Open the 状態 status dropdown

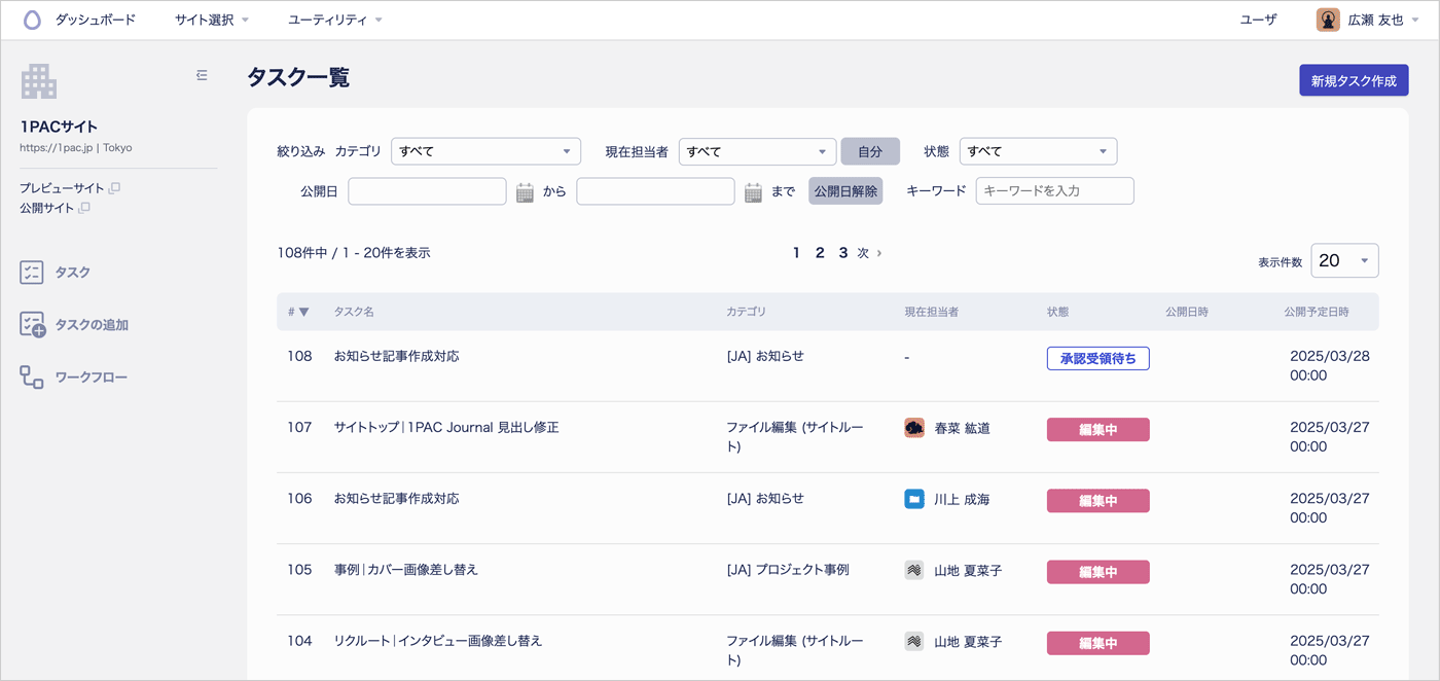tap(1038, 151)
